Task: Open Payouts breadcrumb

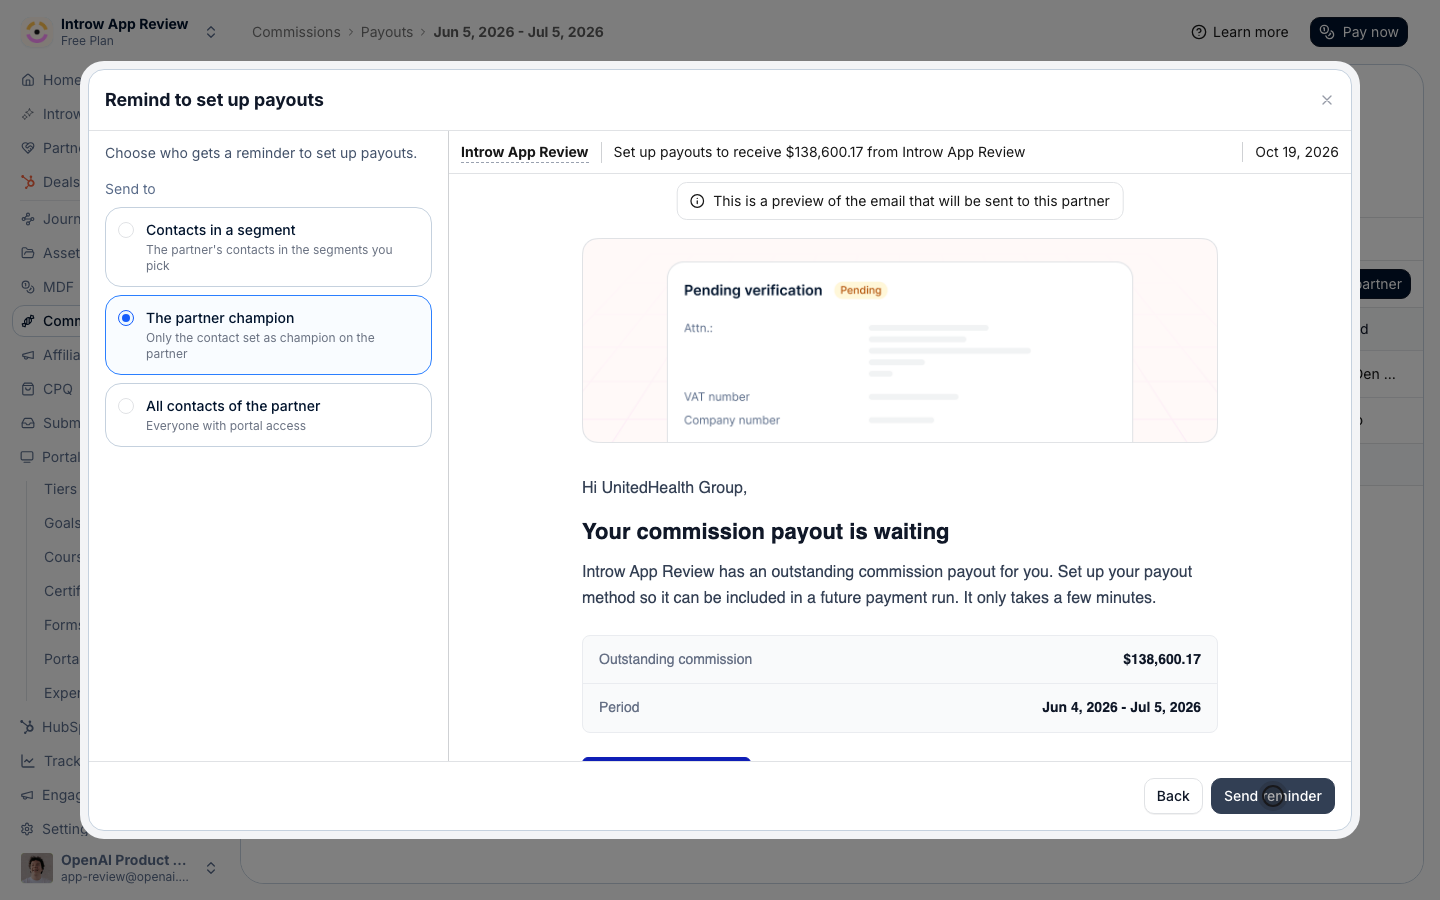Action: (387, 32)
